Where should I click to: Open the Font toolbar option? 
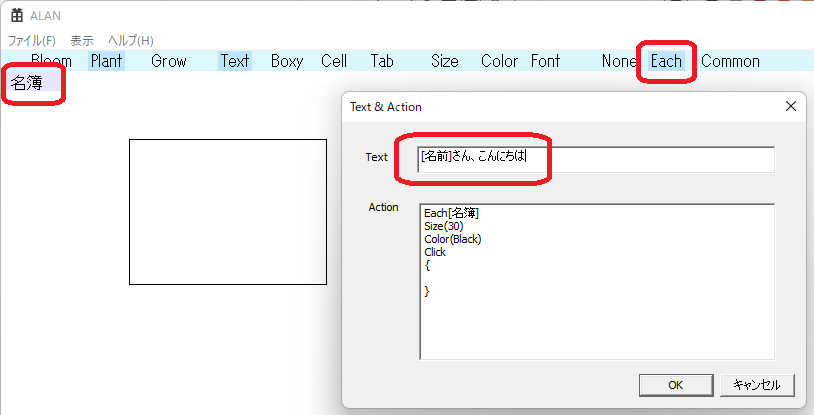click(546, 61)
